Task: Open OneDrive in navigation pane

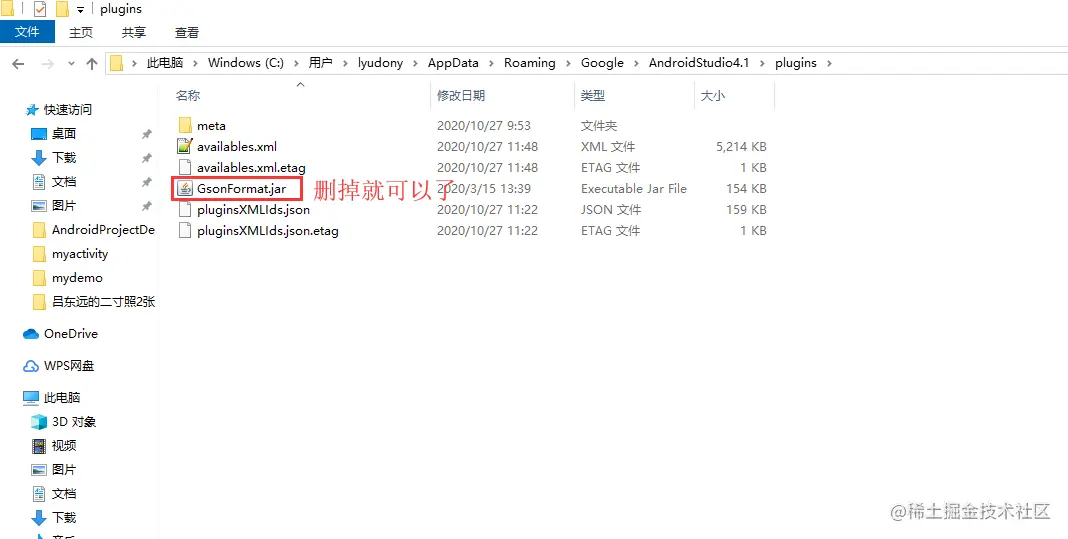Action: pos(71,334)
